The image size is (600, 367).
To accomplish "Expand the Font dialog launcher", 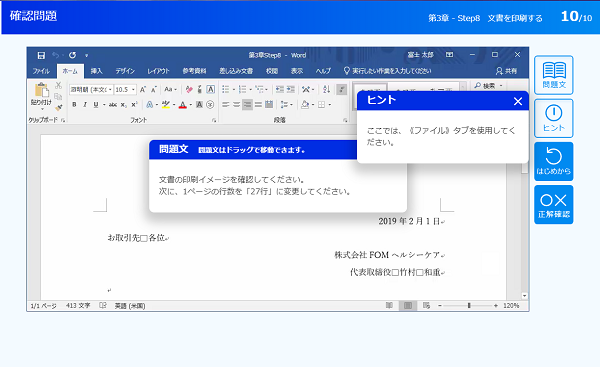I will click(214, 120).
